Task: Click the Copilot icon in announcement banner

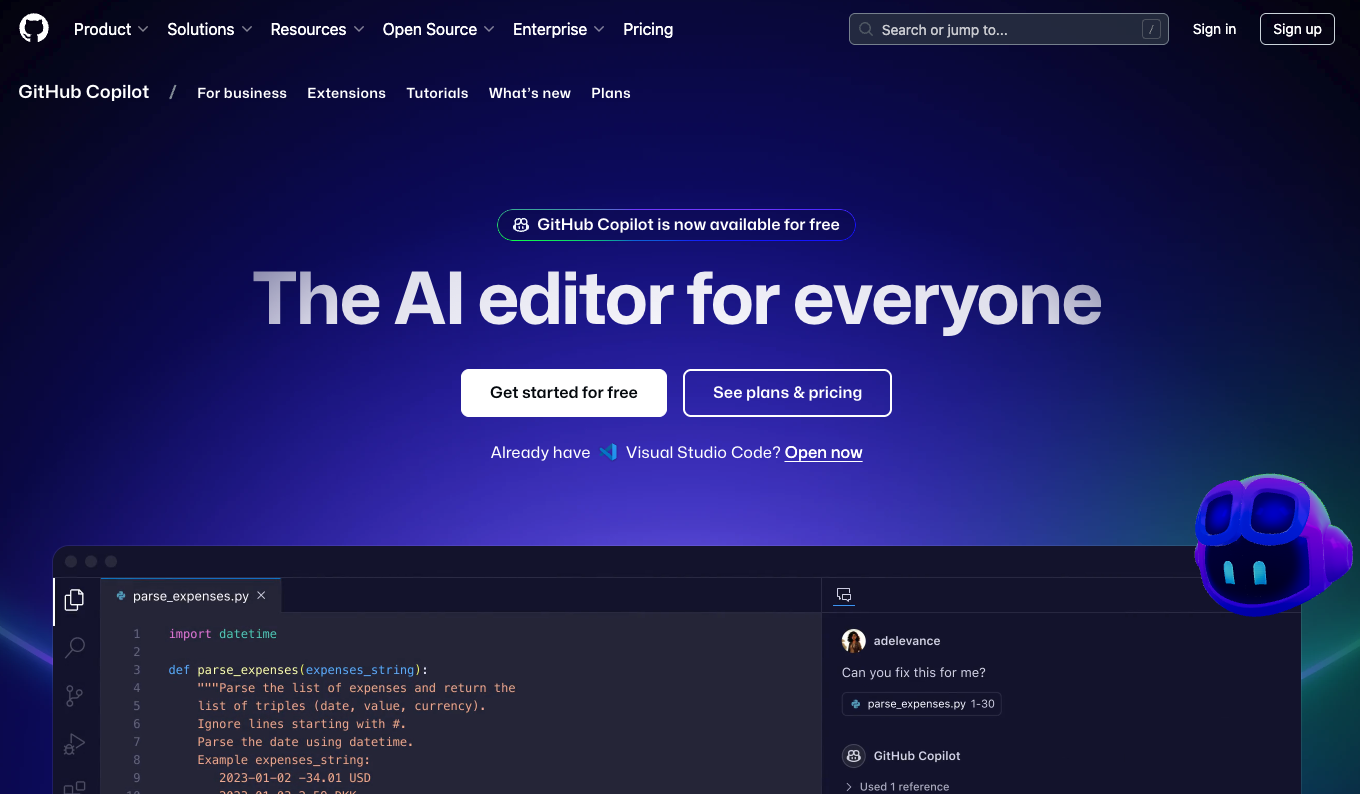Action: 521,225
